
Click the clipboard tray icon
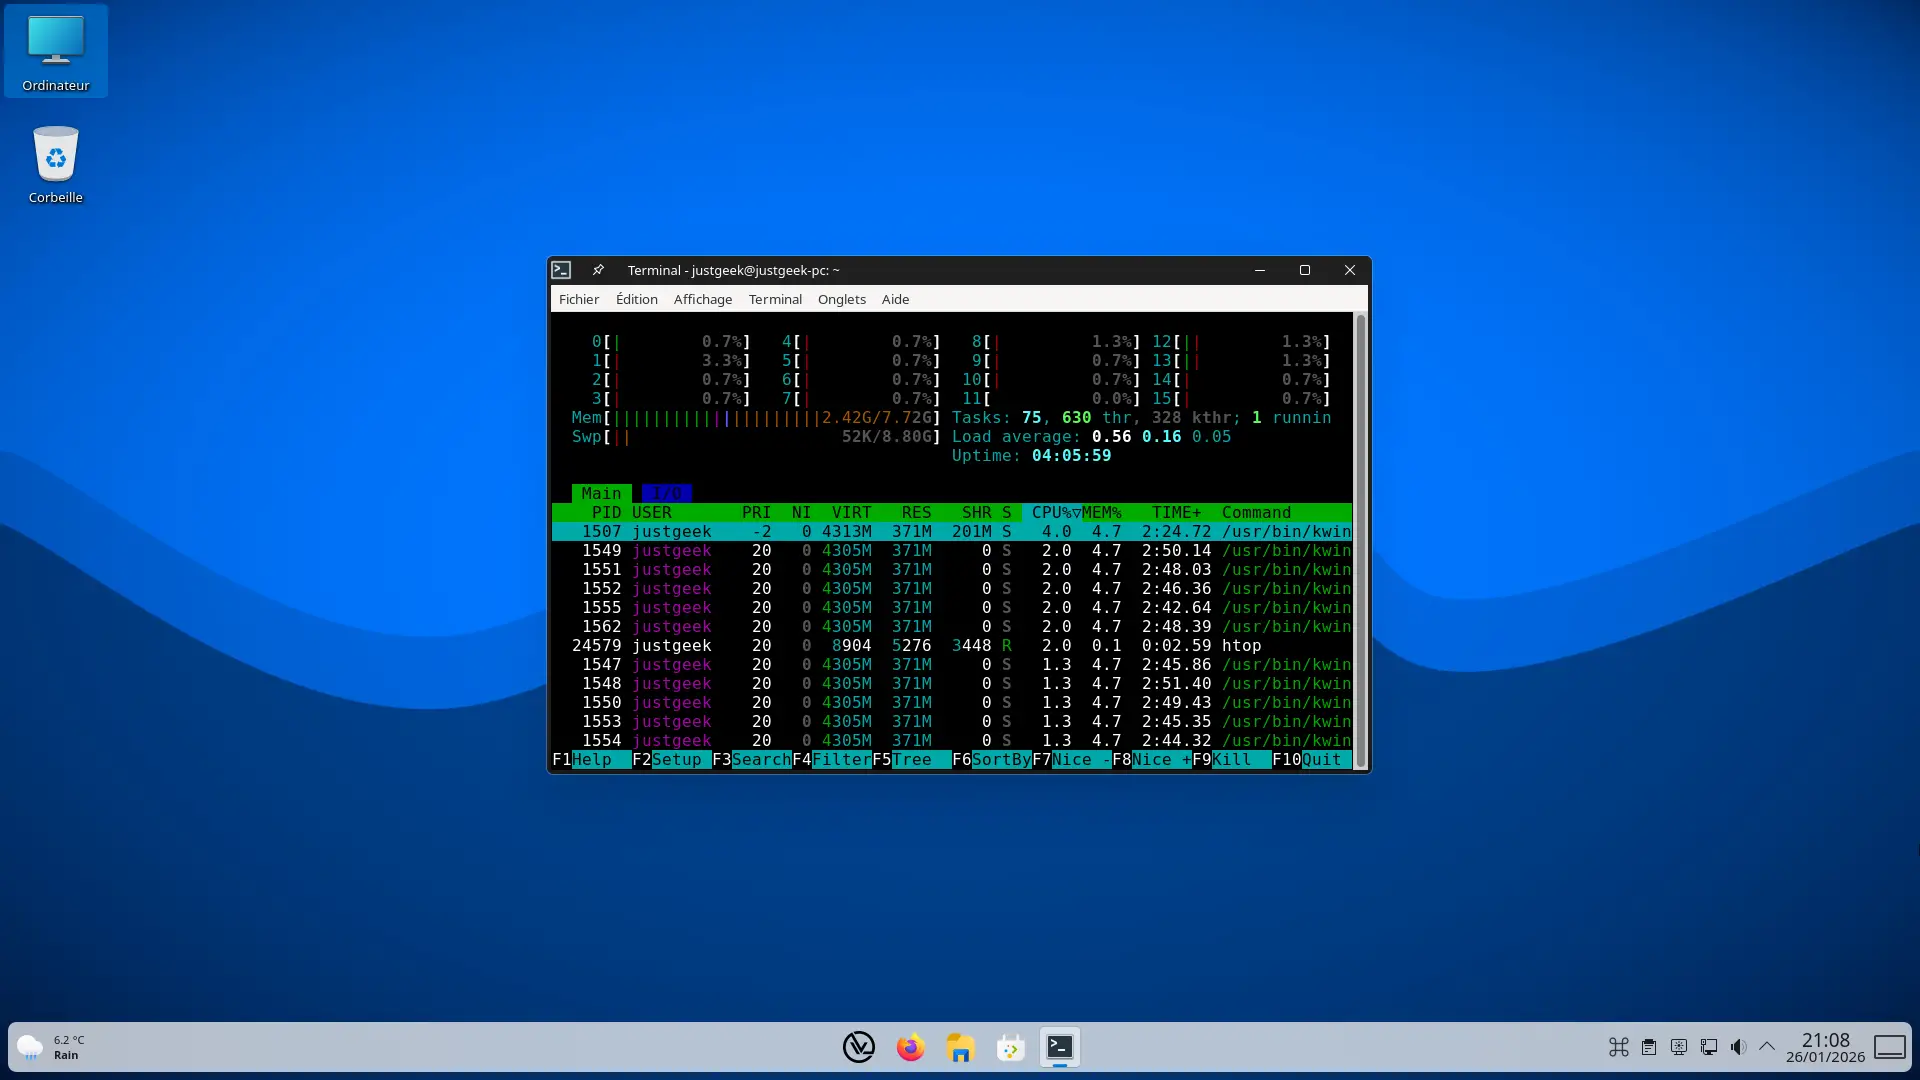click(1649, 1047)
